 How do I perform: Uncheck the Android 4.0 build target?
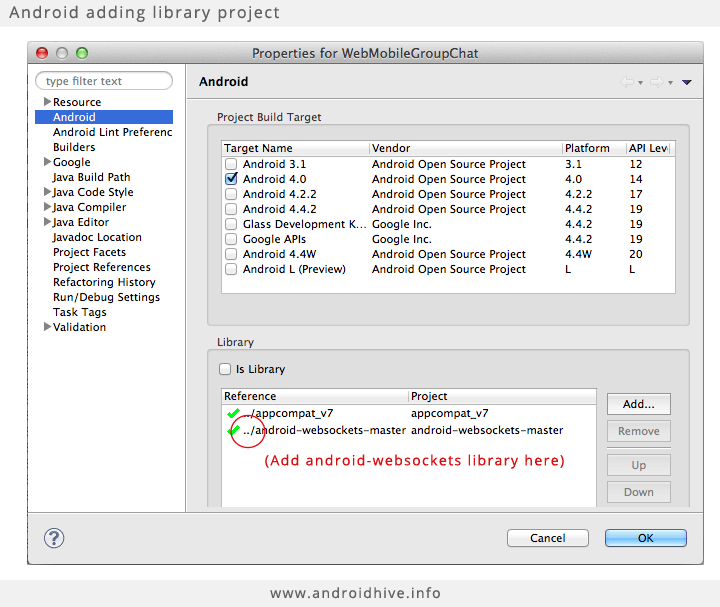point(231,179)
